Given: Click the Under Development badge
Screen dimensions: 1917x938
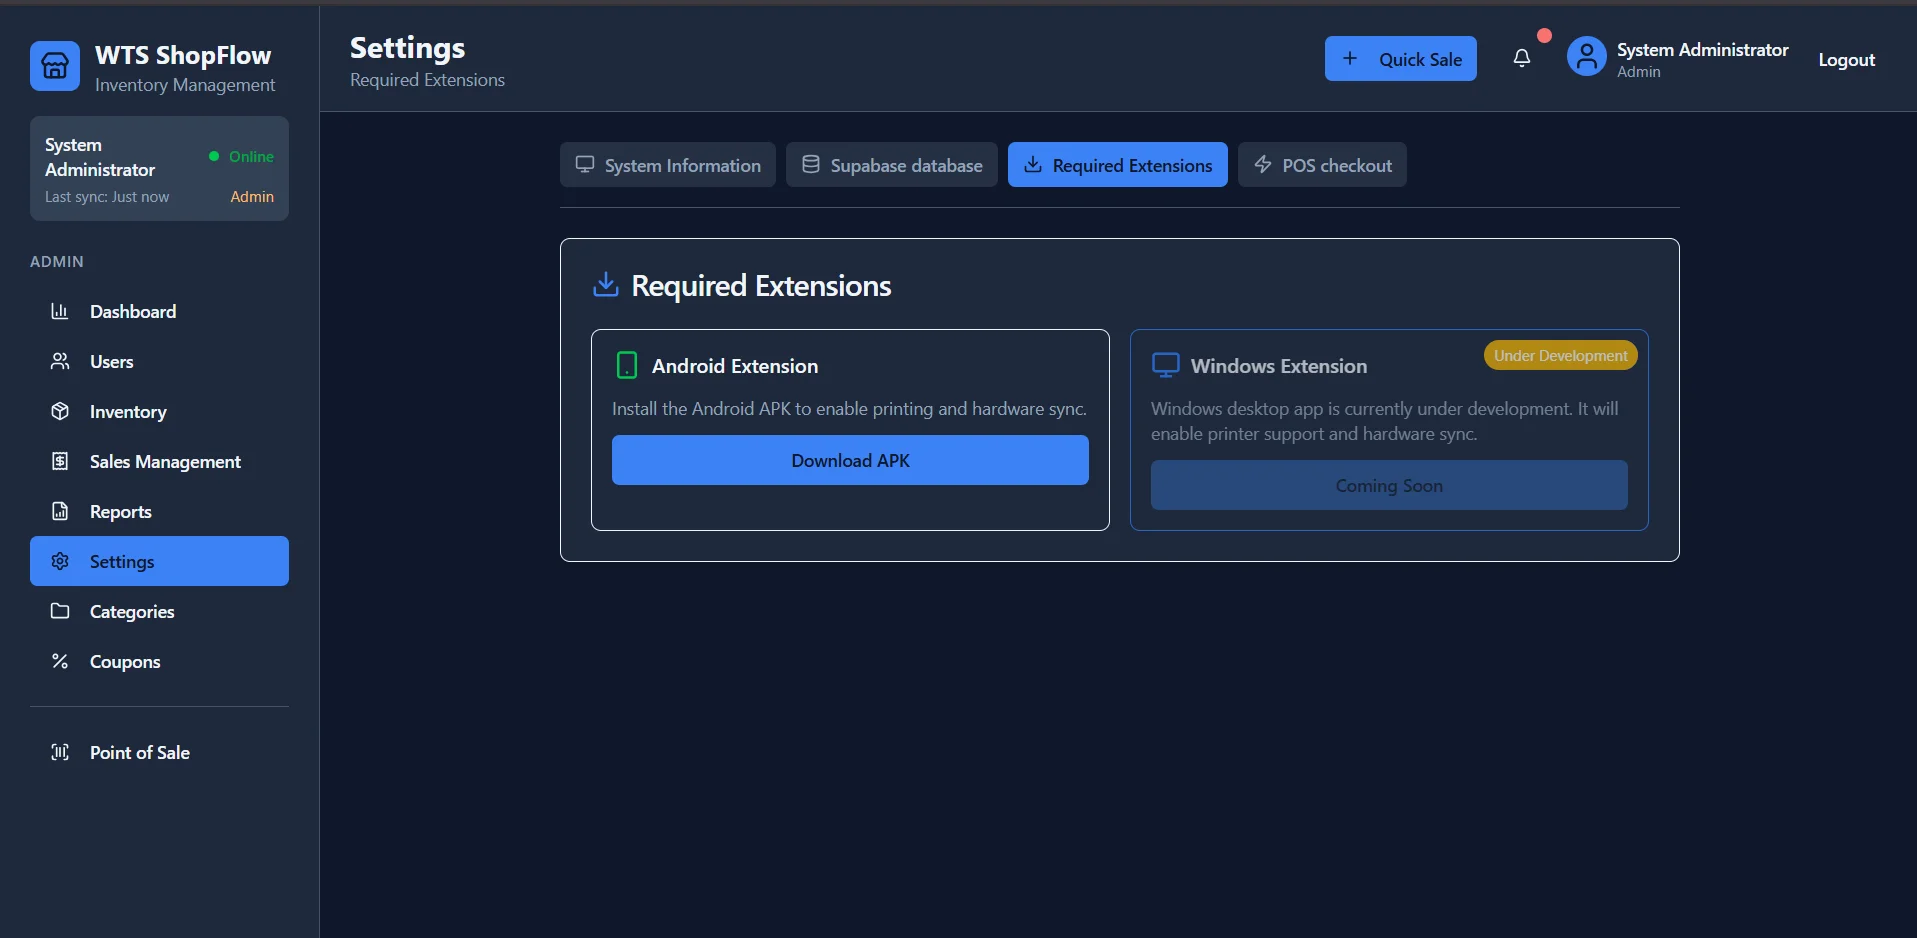Looking at the screenshot, I should (x=1560, y=356).
